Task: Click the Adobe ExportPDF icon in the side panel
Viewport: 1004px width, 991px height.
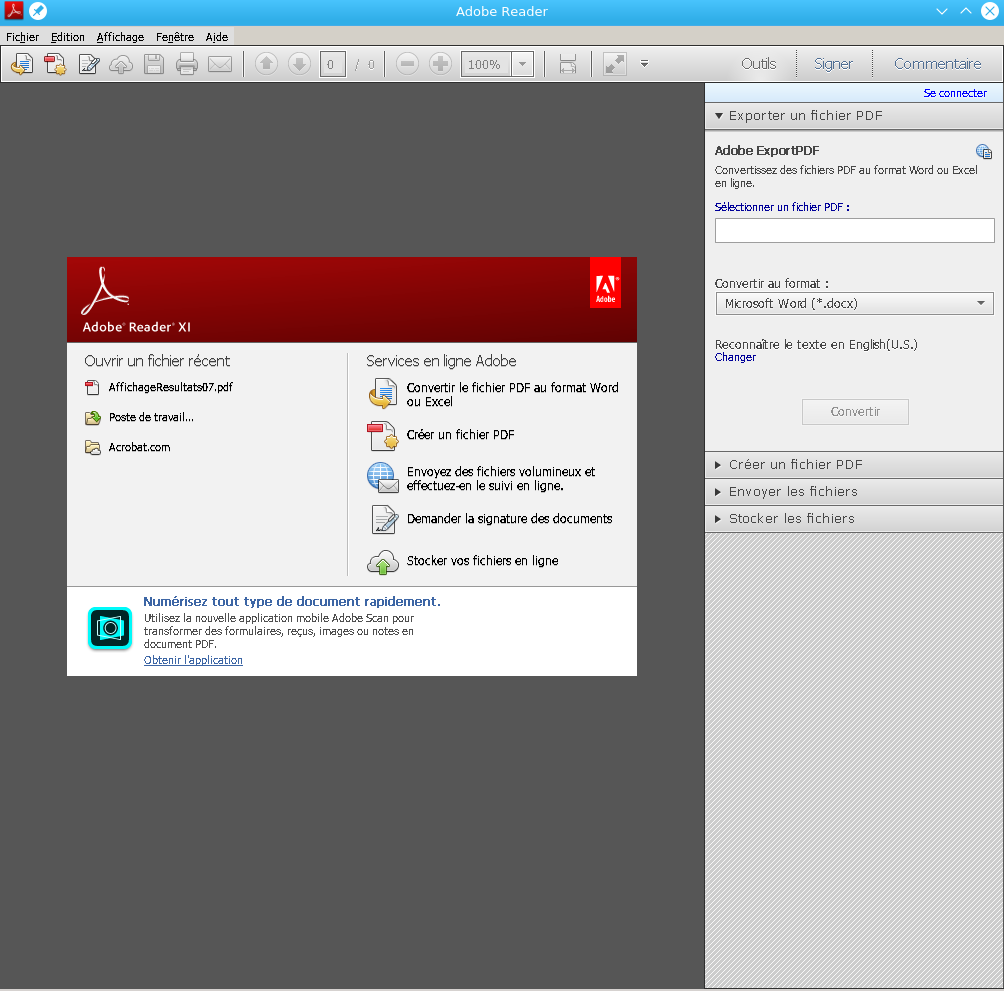Action: coord(984,151)
